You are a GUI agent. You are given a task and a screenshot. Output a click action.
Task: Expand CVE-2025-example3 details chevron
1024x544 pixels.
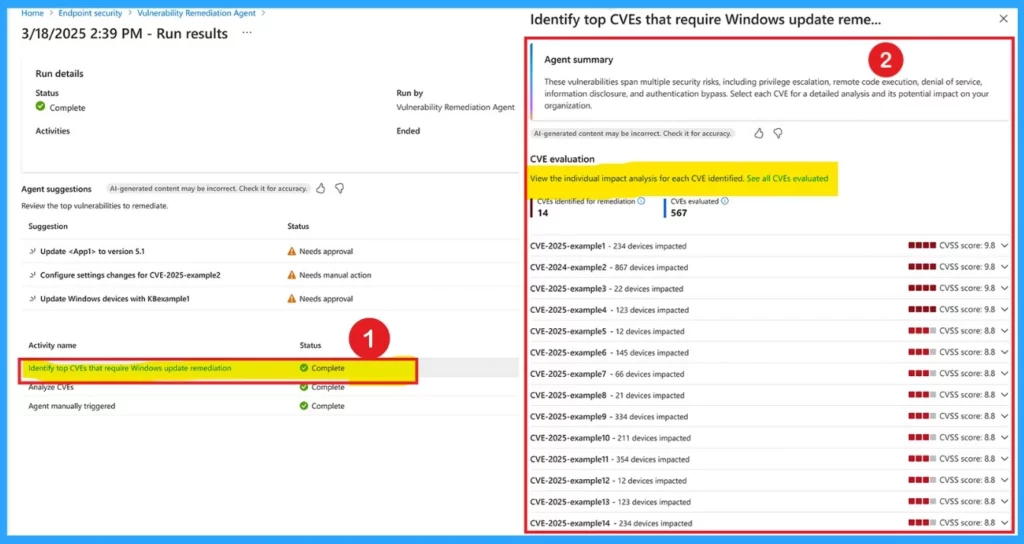1004,288
